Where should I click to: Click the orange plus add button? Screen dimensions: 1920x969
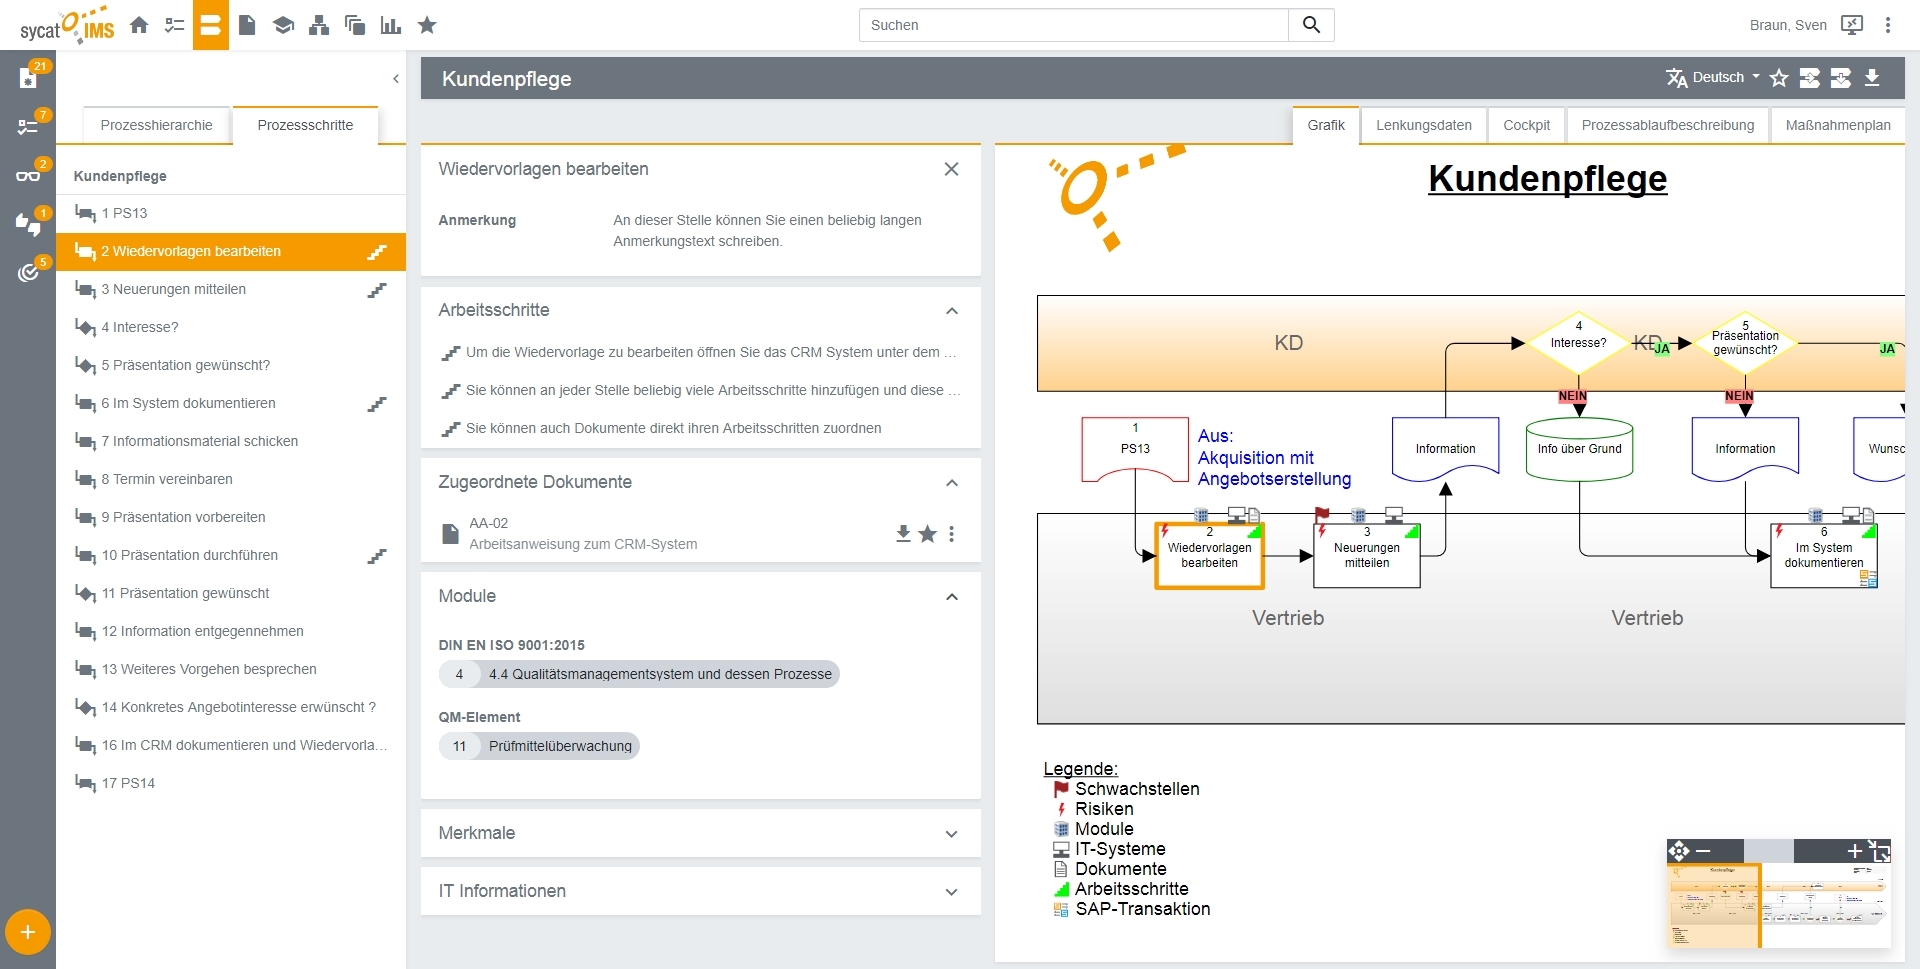tap(28, 932)
